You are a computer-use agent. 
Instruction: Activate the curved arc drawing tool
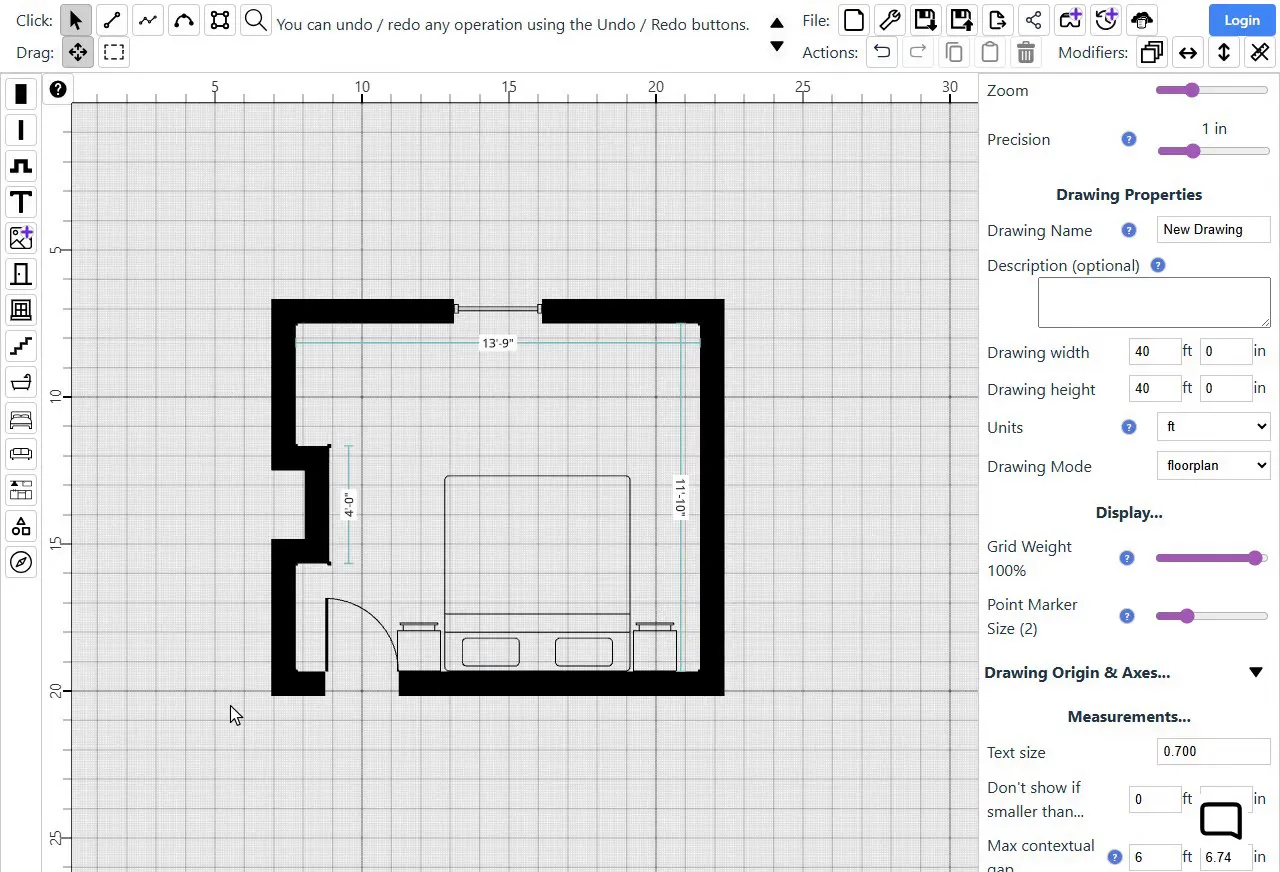[184, 20]
